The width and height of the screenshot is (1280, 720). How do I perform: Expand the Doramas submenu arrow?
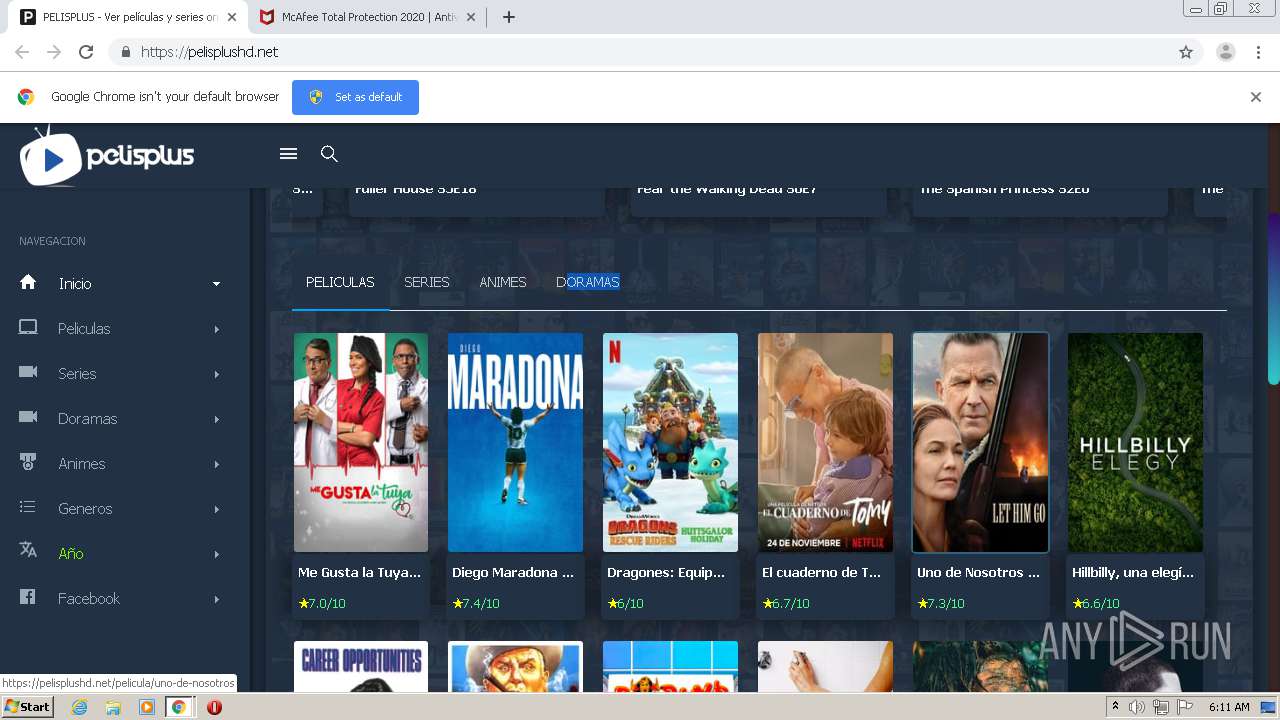pyautogui.click(x=216, y=419)
